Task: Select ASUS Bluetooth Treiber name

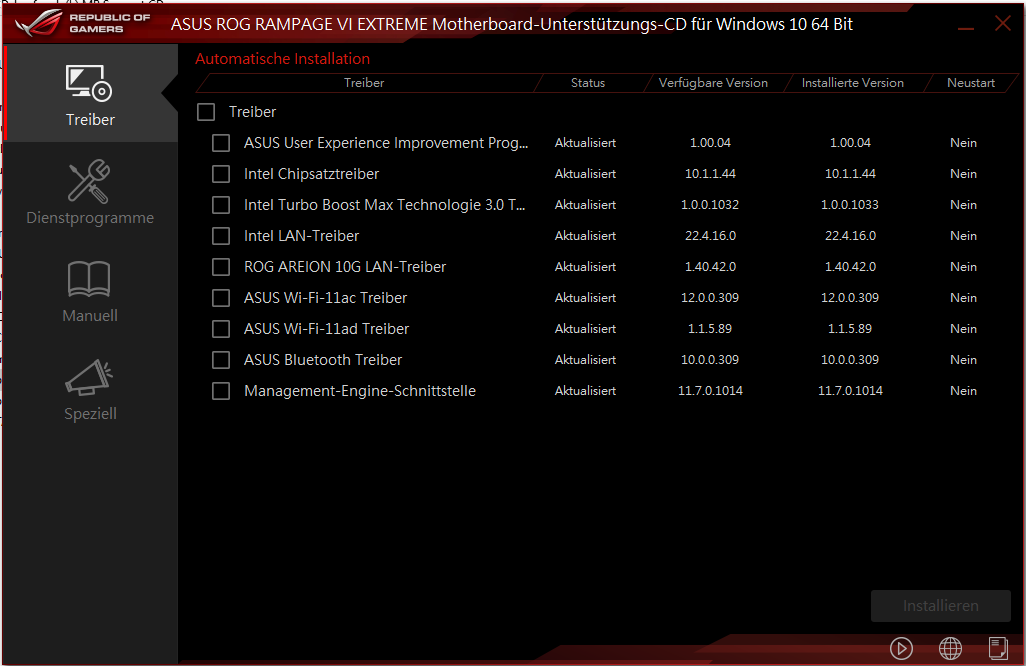Action: pos(323,360)
